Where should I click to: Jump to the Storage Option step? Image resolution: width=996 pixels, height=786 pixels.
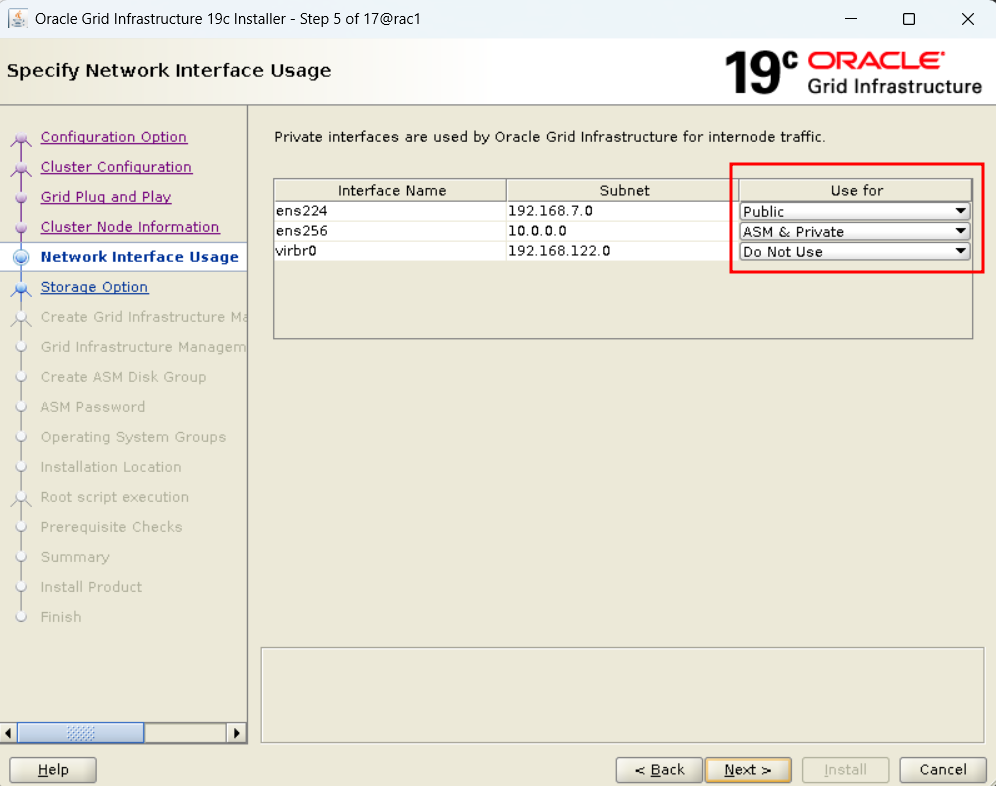[94, 287]
